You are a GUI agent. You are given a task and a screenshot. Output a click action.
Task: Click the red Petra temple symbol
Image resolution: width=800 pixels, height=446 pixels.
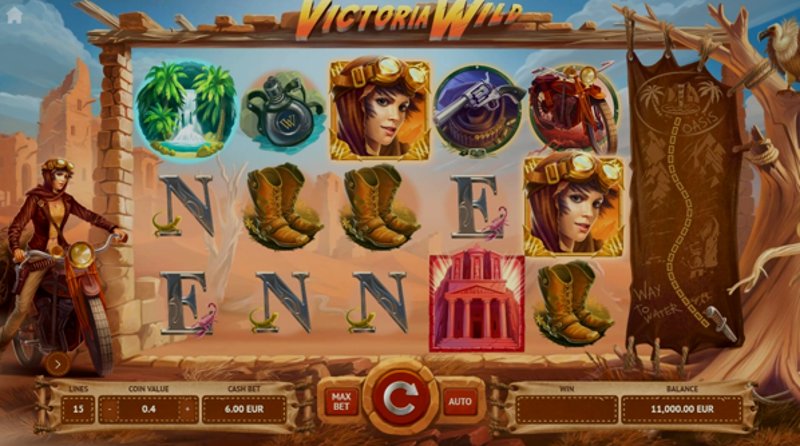[477, 303]
